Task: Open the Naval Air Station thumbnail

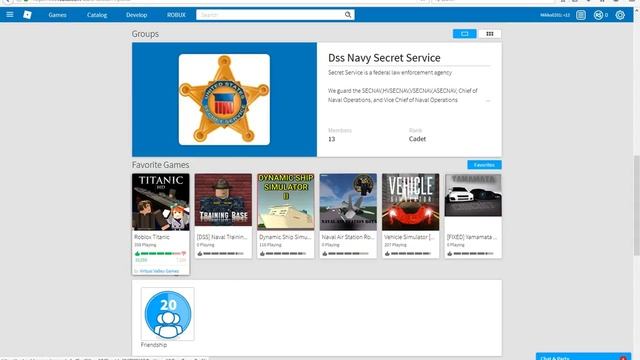Action: click(348, 202)
